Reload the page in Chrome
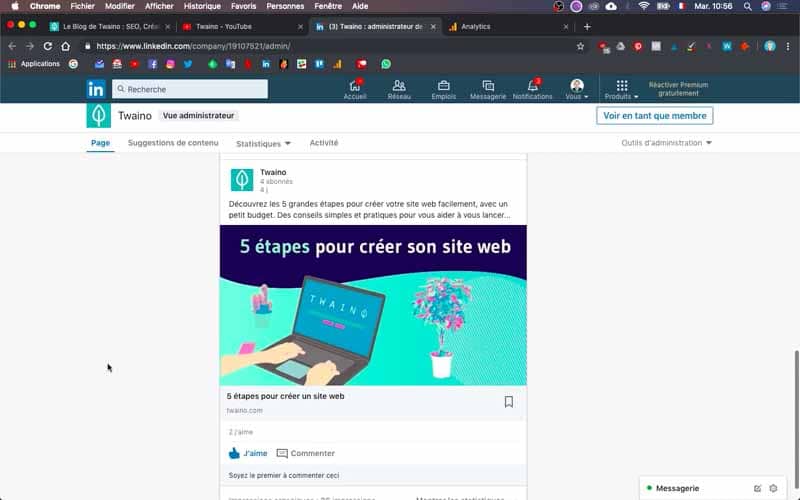Viewport: 800px width, 500px height. [47, 46]
